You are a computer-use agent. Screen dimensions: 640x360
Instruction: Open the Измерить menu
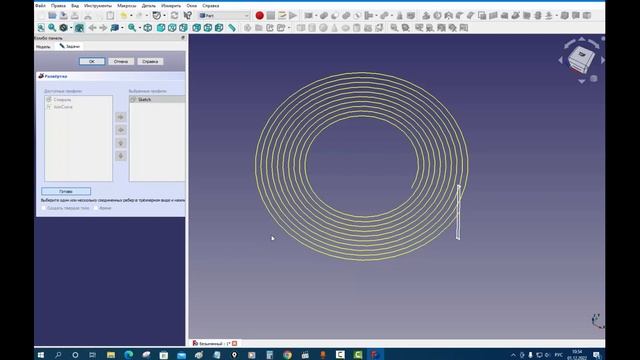[x=171, y=6]
